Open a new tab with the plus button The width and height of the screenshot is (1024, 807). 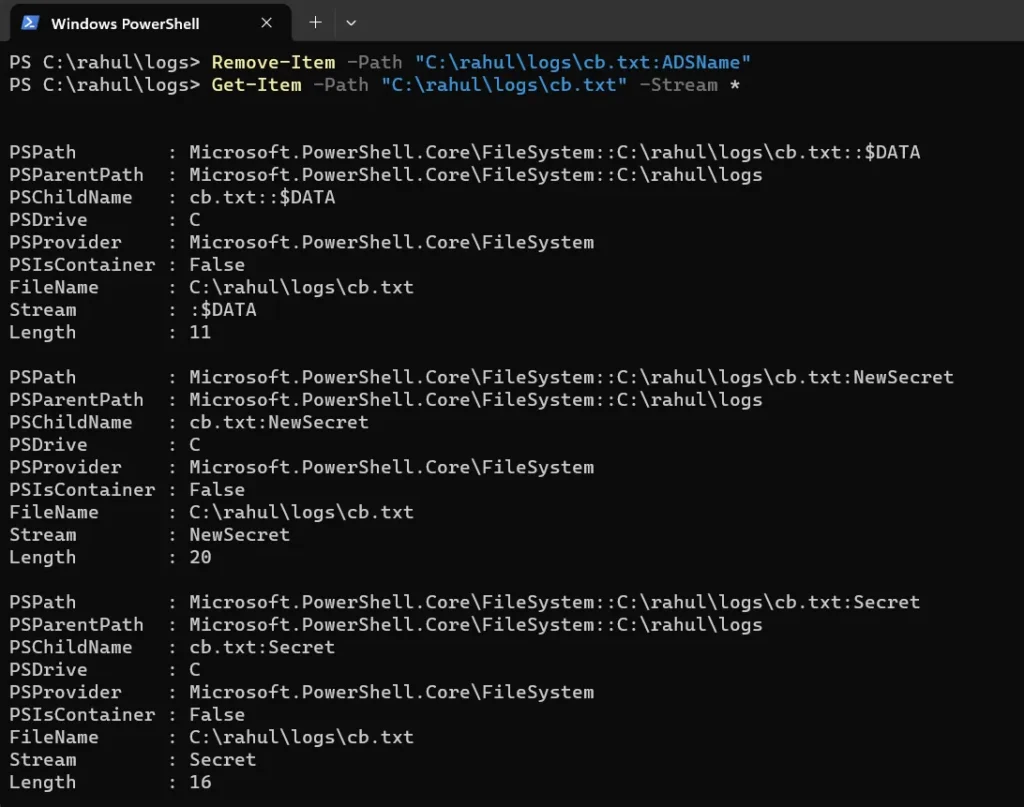[315, 23]
